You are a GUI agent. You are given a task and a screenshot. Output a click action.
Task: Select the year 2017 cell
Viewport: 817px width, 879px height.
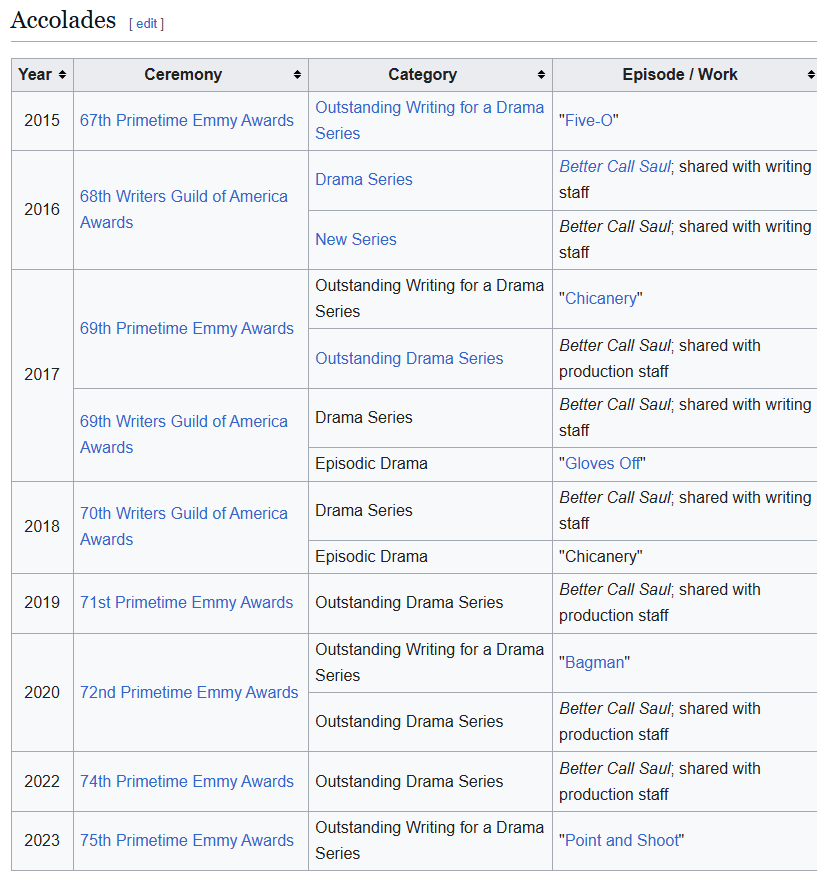(42, 374)
